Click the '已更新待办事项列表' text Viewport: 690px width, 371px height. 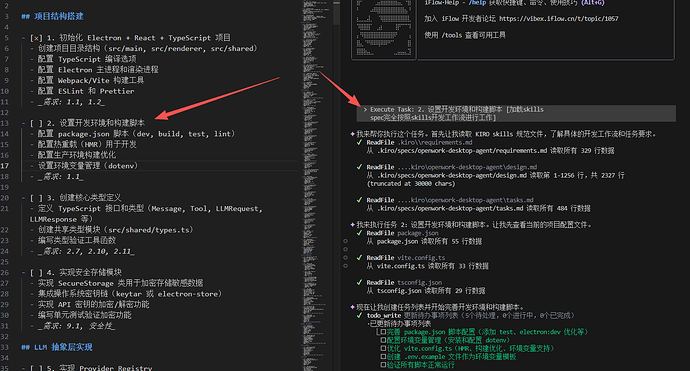click(x=400, y=324)
